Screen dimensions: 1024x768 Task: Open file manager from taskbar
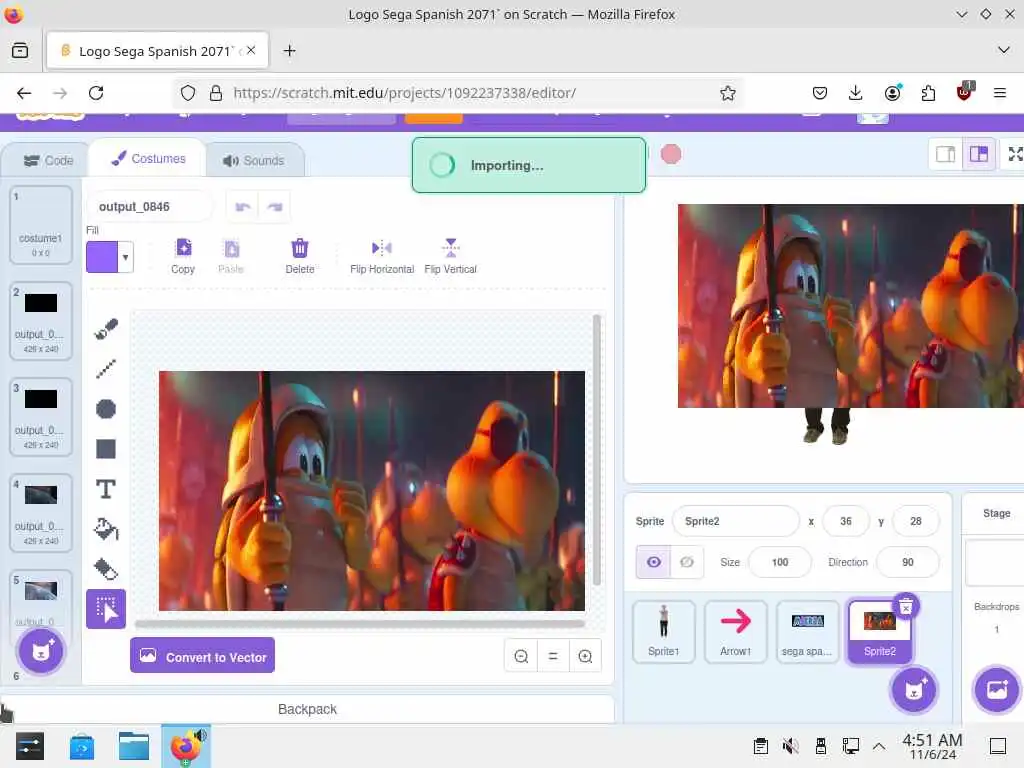134,746
